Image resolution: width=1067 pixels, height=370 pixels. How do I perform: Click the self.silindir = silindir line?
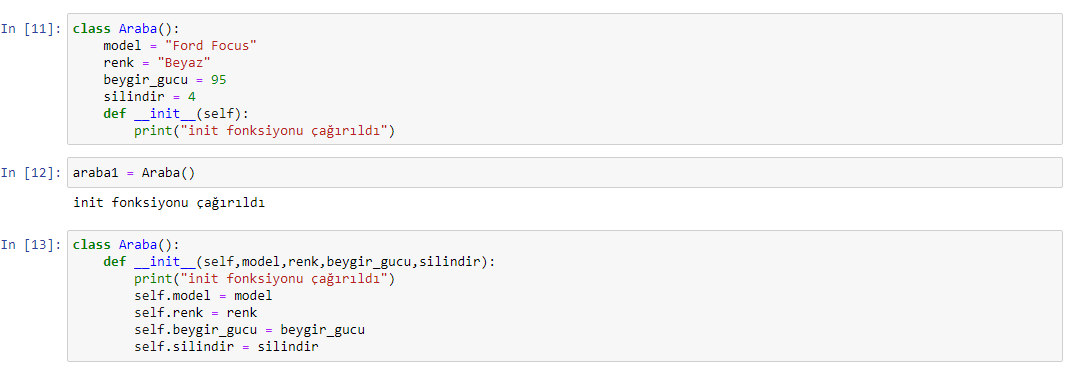pos(227,348)
